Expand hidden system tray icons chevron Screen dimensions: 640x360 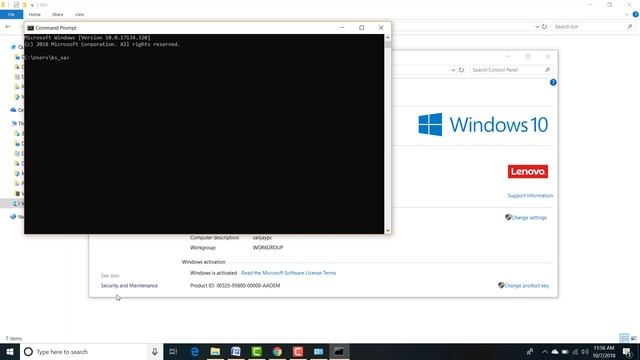pos(544,351)
